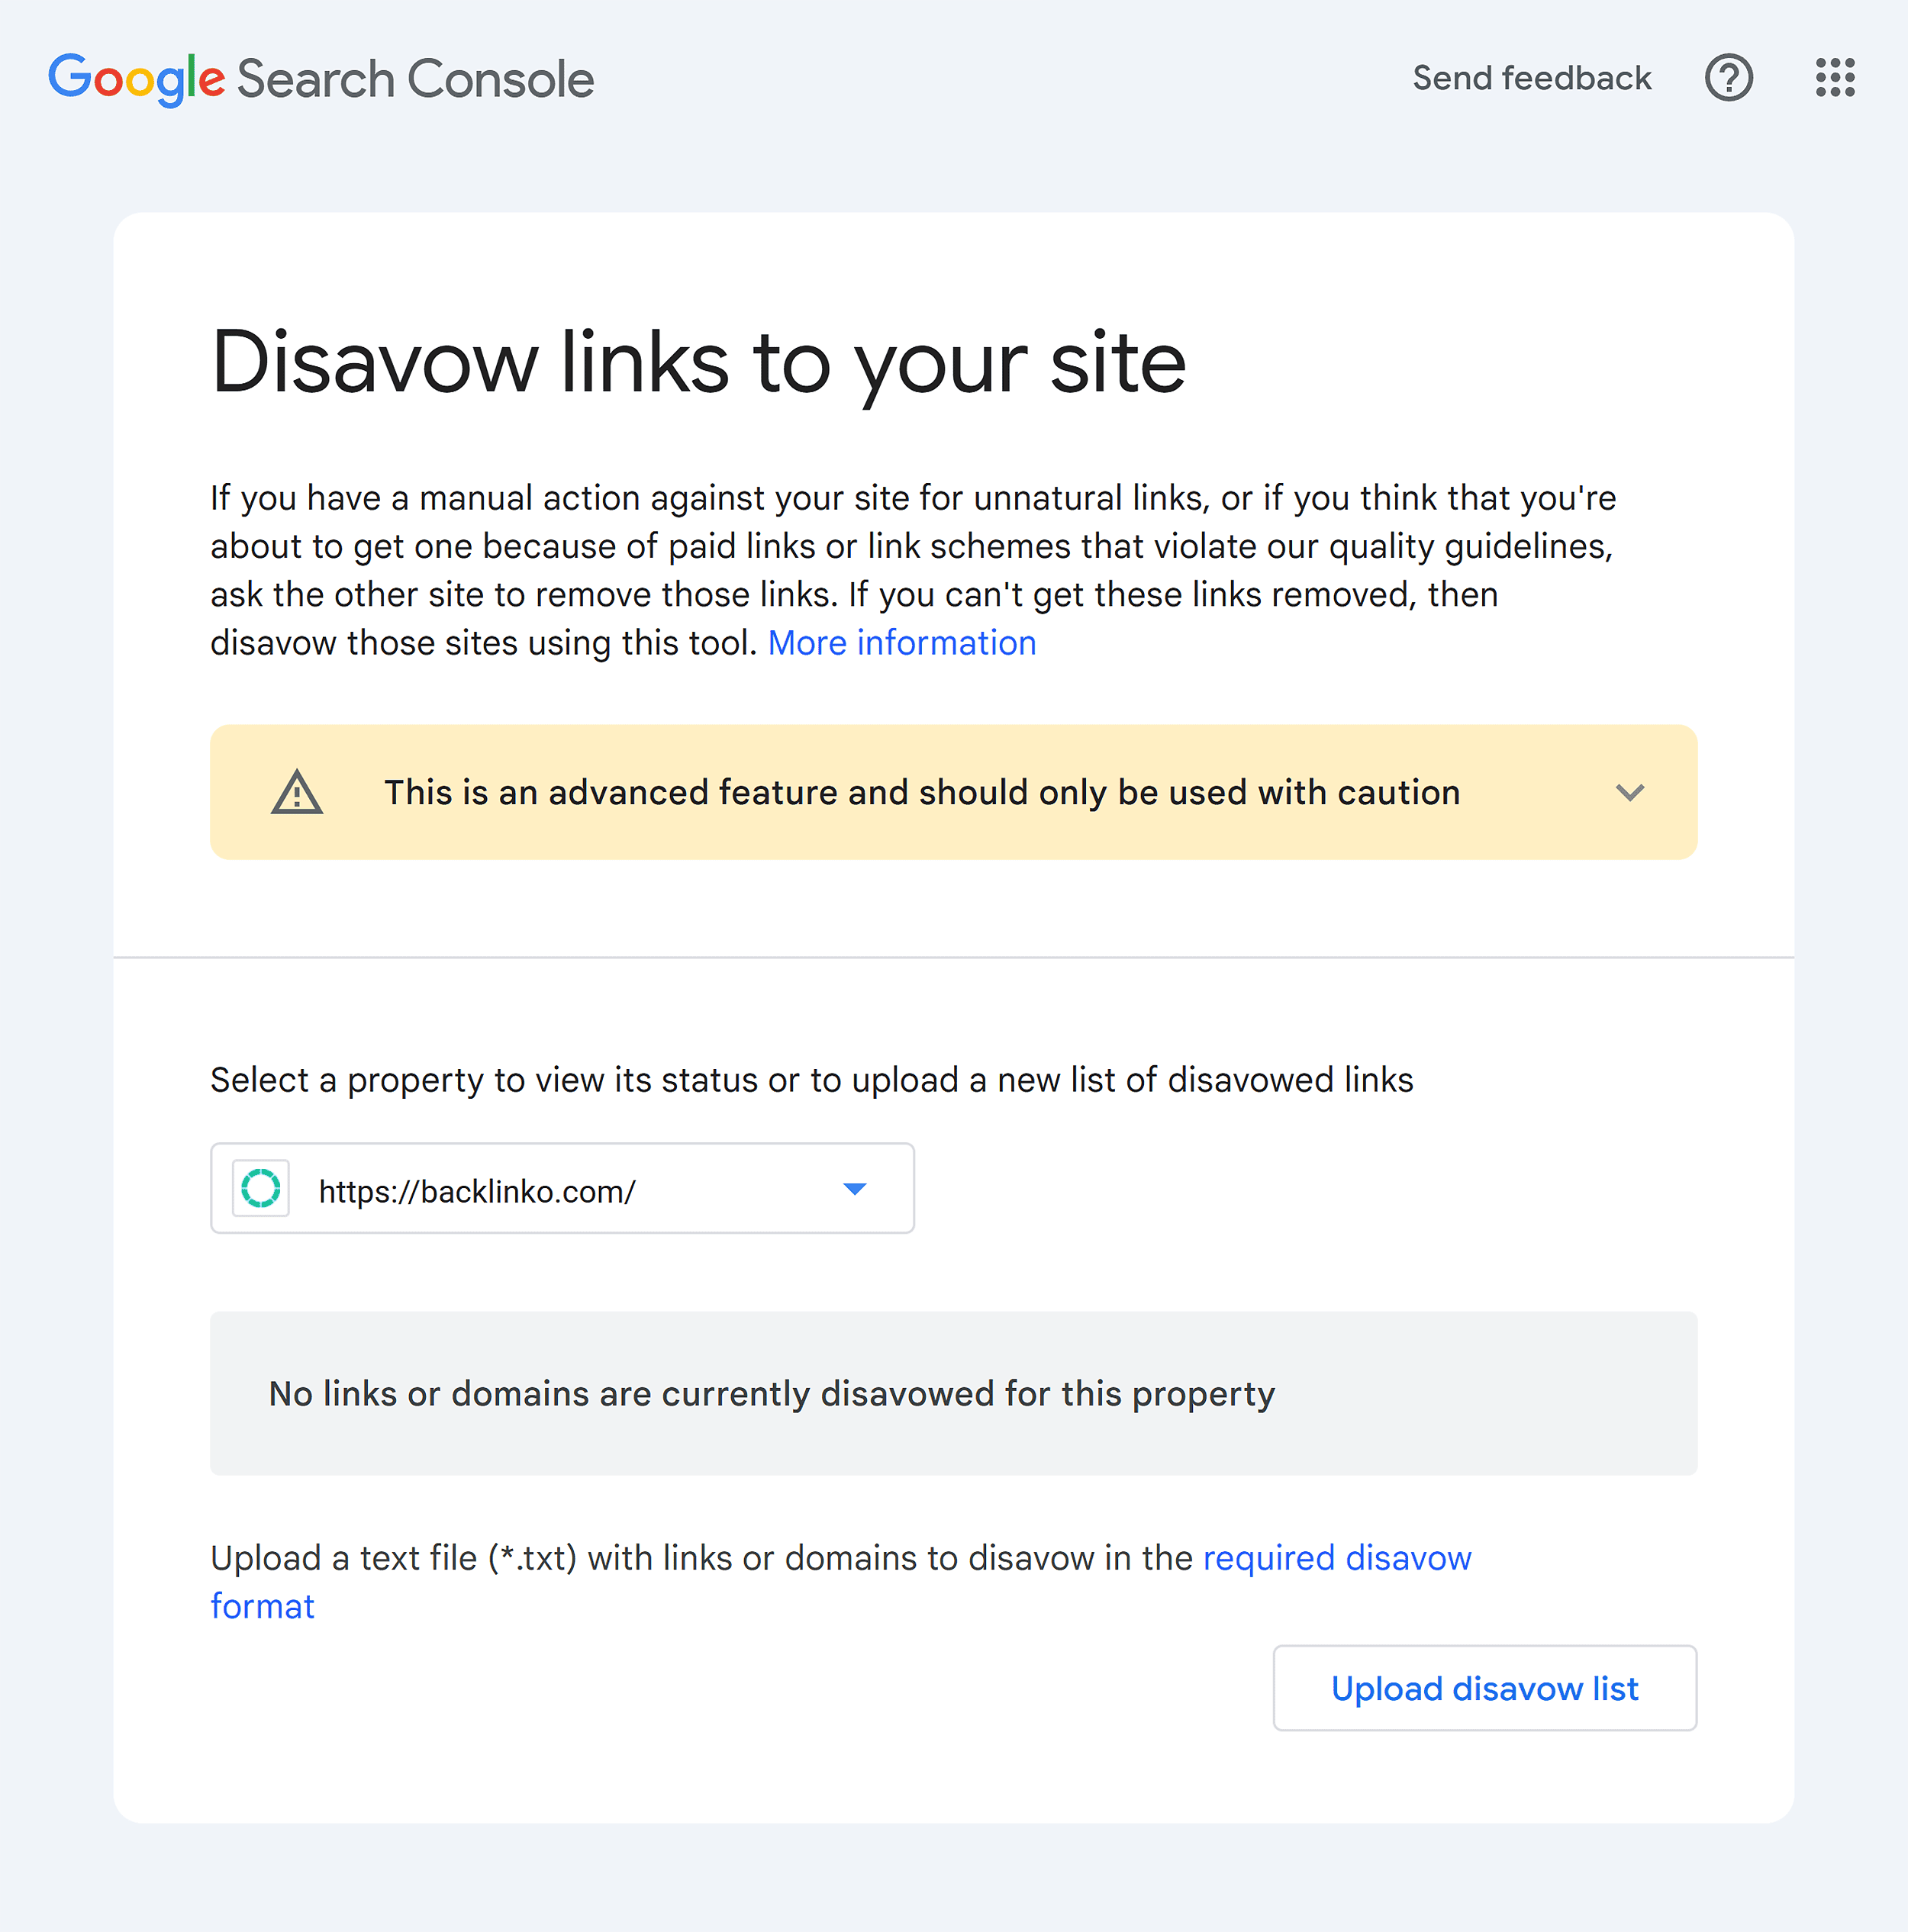Viewport: 1908px width, 1932px height.
Task: Open the required disavow format link
Action: tap(1337, 1558)
